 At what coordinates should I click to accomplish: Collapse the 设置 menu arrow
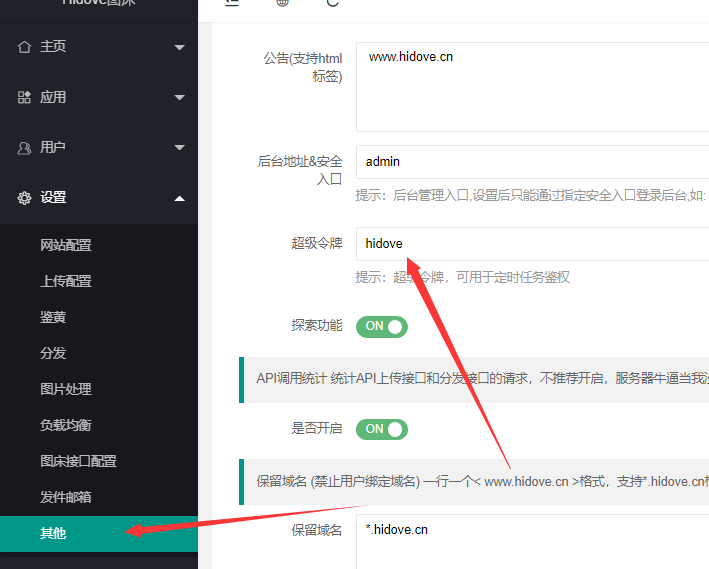180,198
